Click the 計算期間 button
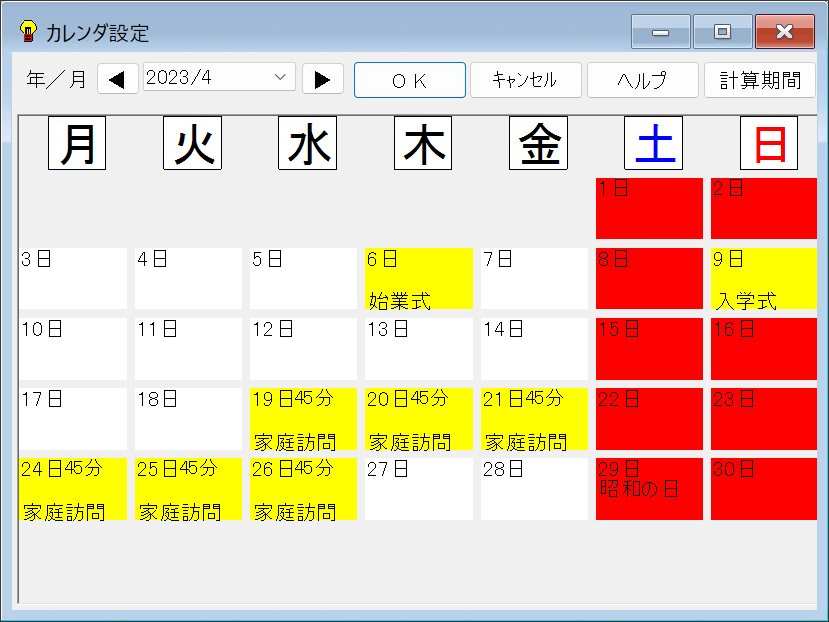This screenshot has width=829, height=622. coord(760,80)
